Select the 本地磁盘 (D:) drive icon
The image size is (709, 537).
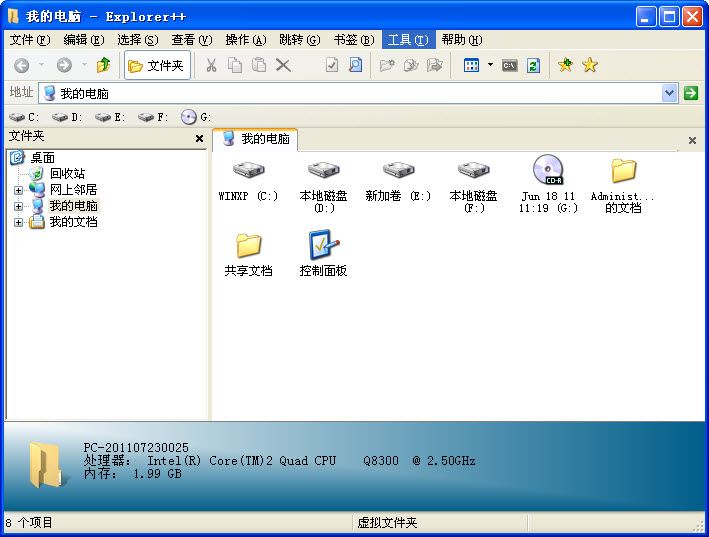(x=323, y=170)
